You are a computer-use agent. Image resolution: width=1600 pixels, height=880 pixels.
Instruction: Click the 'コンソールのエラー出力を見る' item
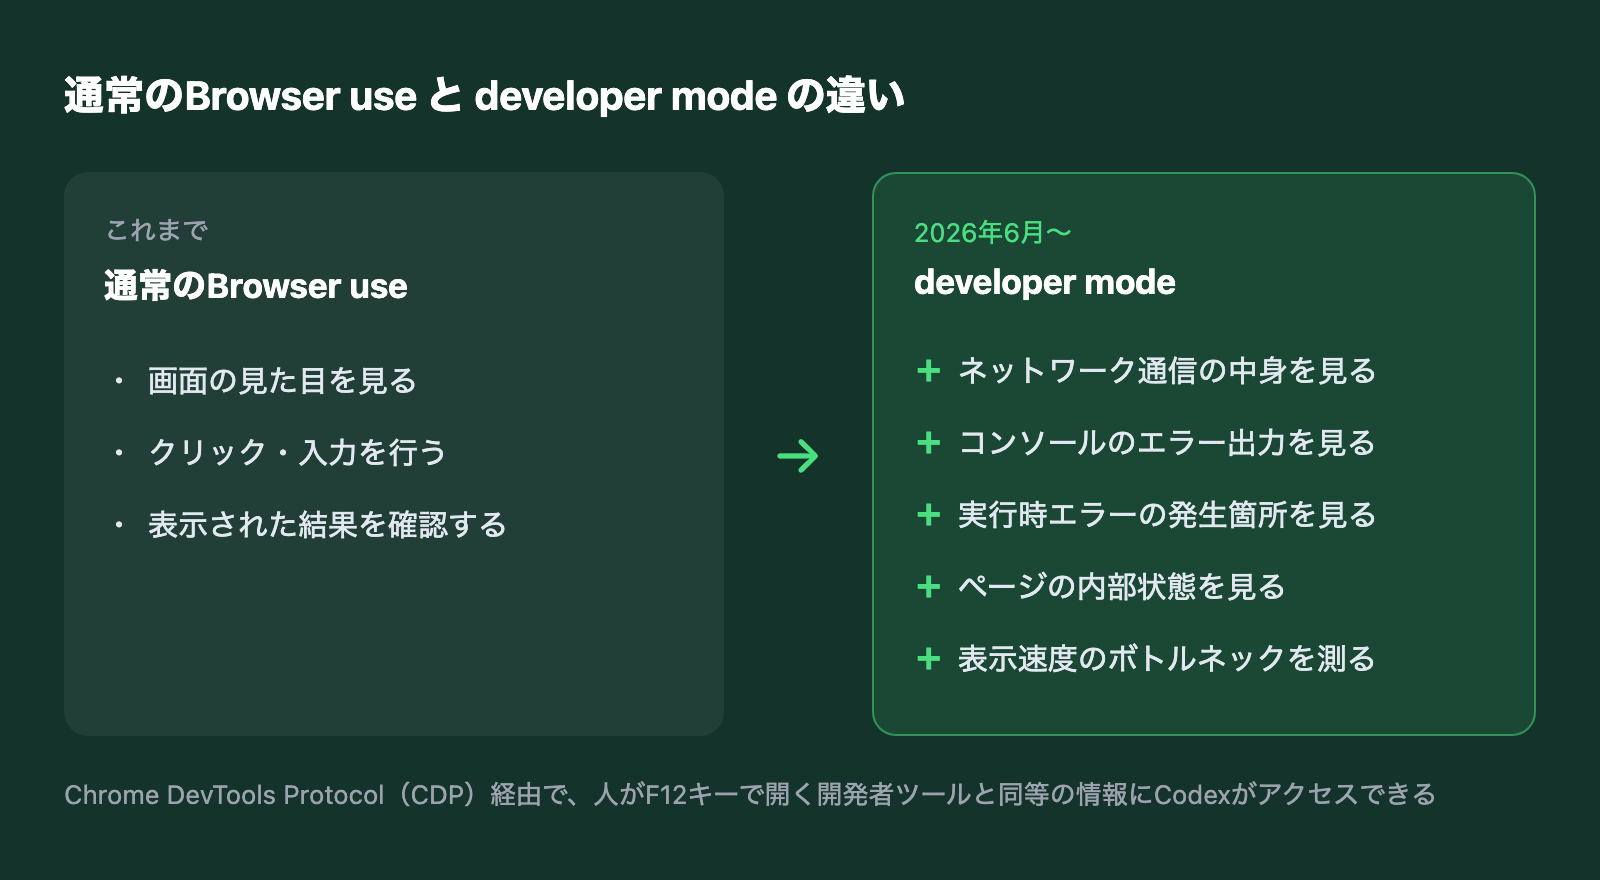(x=1167, y=443)
